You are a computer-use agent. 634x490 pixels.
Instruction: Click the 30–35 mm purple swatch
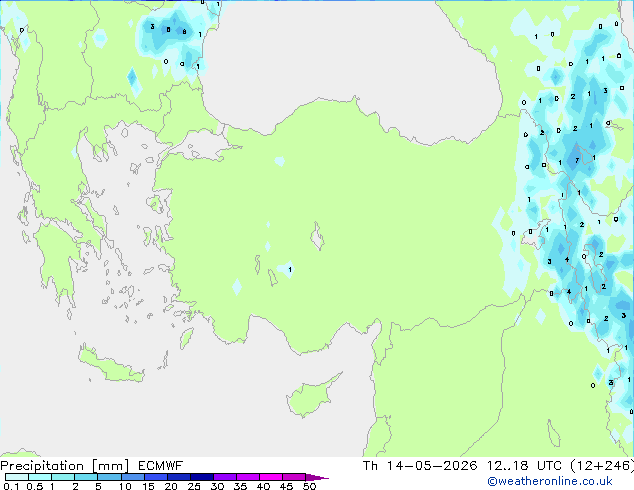click(x=224, y=477)
